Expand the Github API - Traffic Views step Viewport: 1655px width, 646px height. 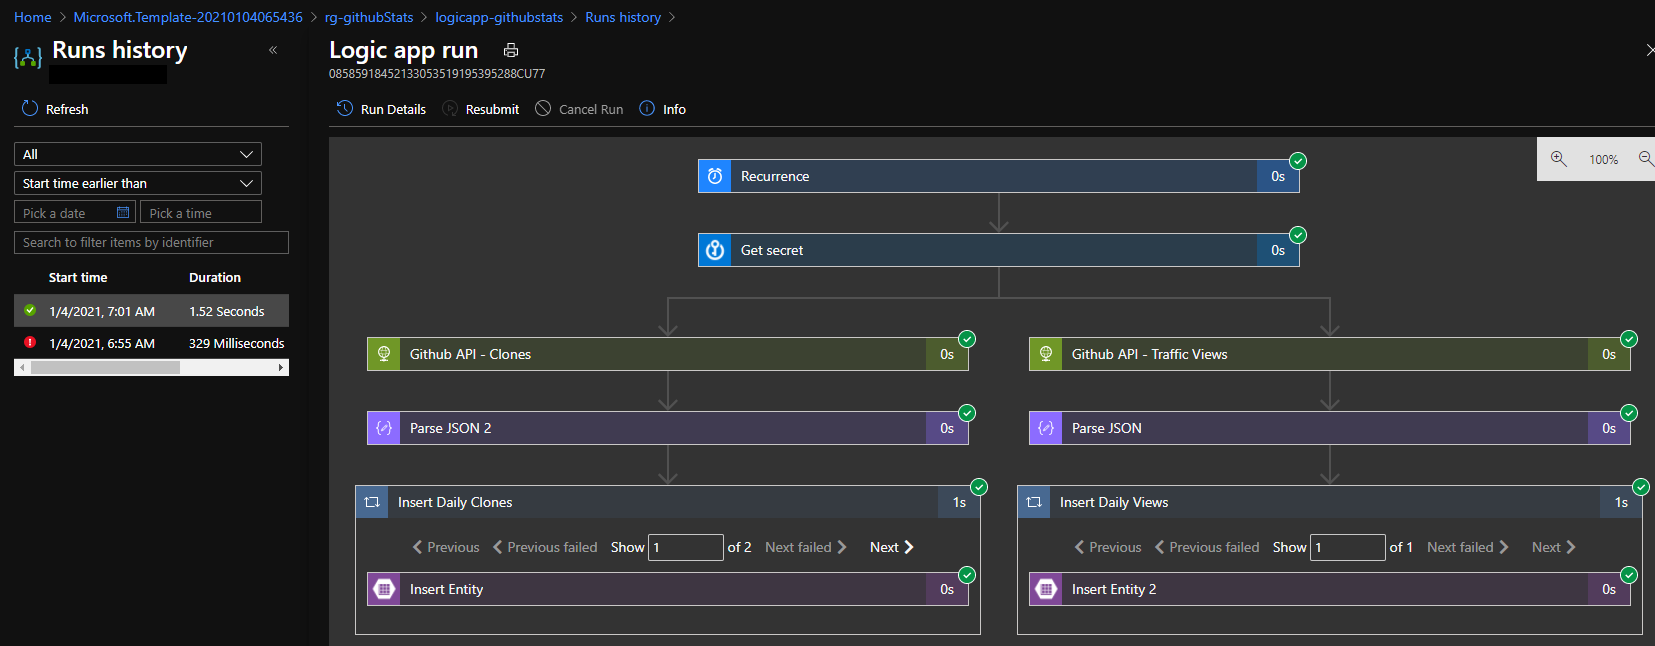point(1330,354)
